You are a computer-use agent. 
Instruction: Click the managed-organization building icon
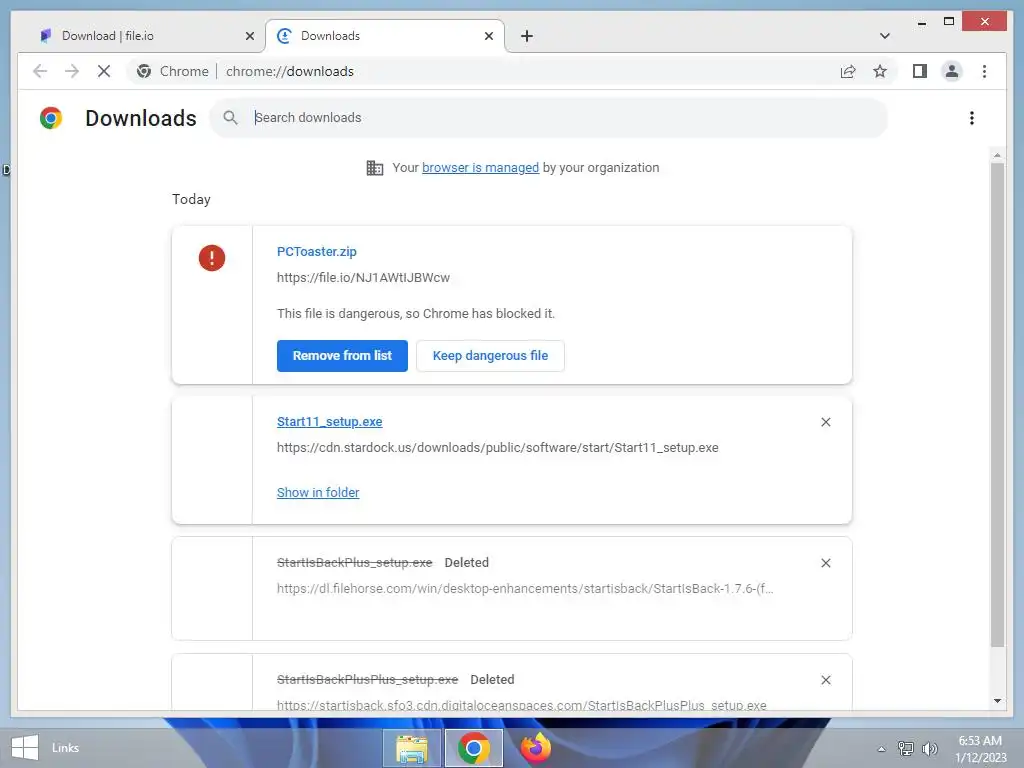(375, 168)
